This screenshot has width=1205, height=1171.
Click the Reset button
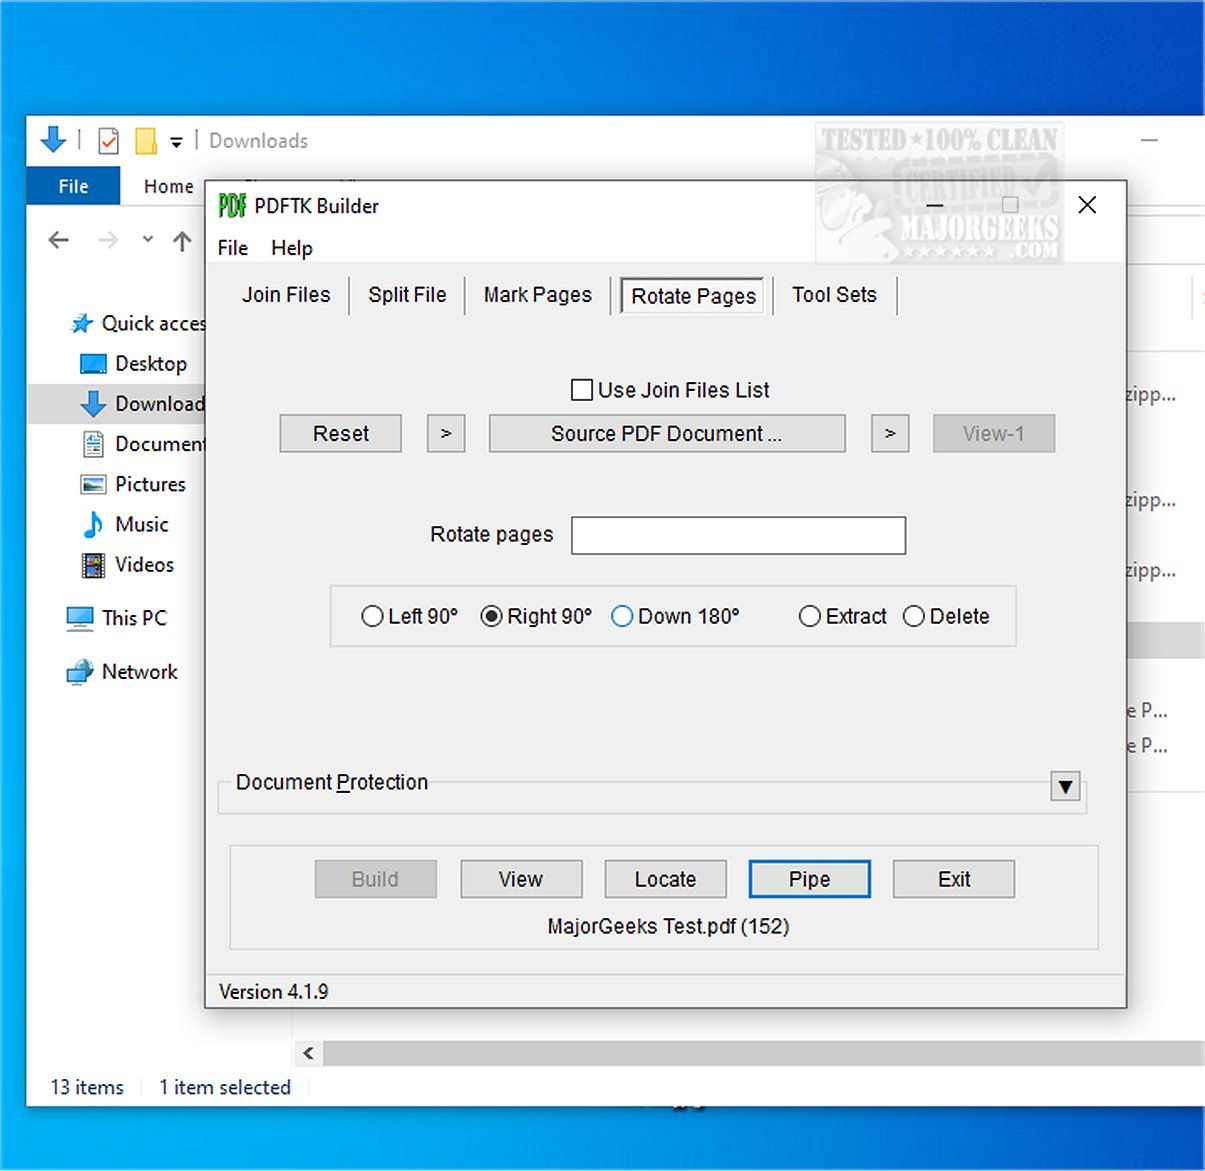341,434
